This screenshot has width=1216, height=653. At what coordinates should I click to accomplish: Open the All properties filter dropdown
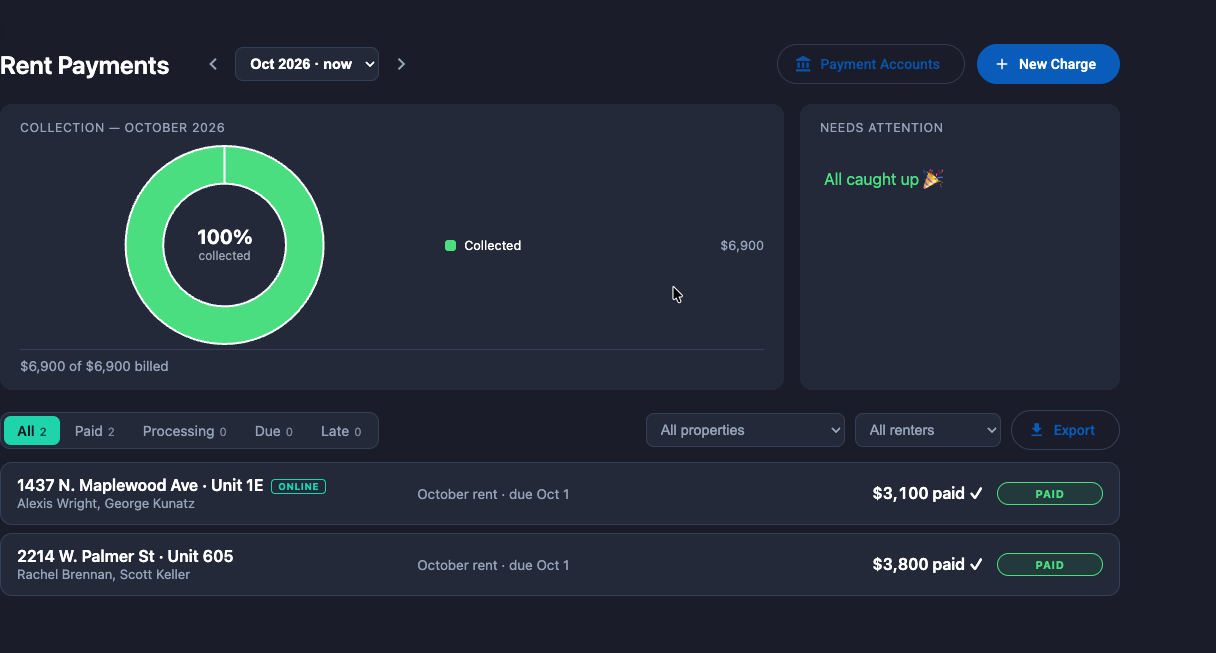click(x=745, y=430)
